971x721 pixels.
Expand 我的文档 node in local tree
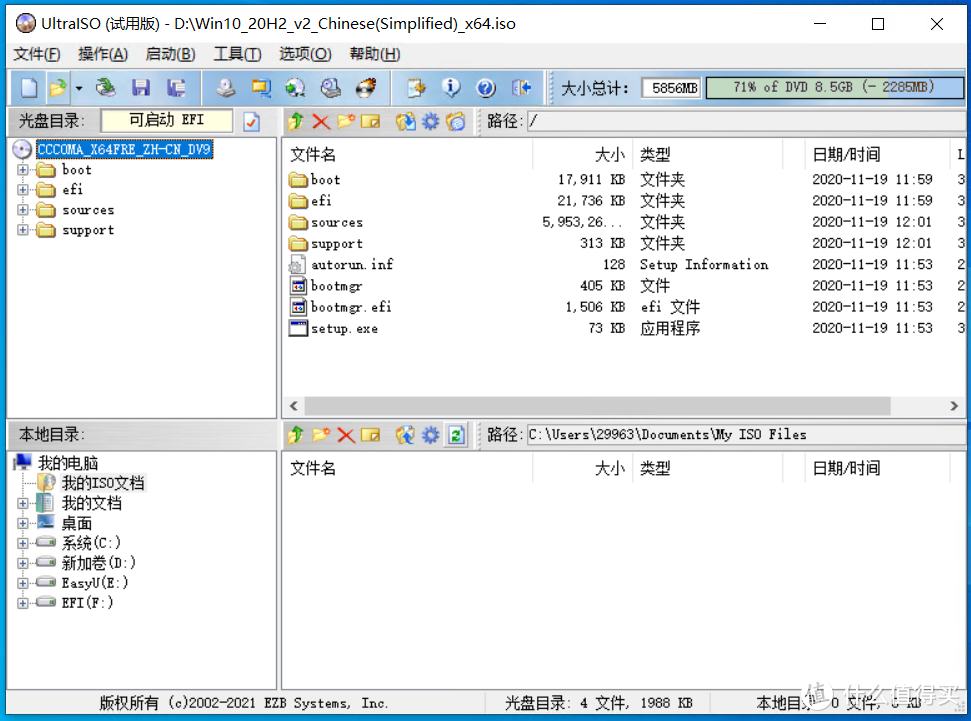(23, 504)
